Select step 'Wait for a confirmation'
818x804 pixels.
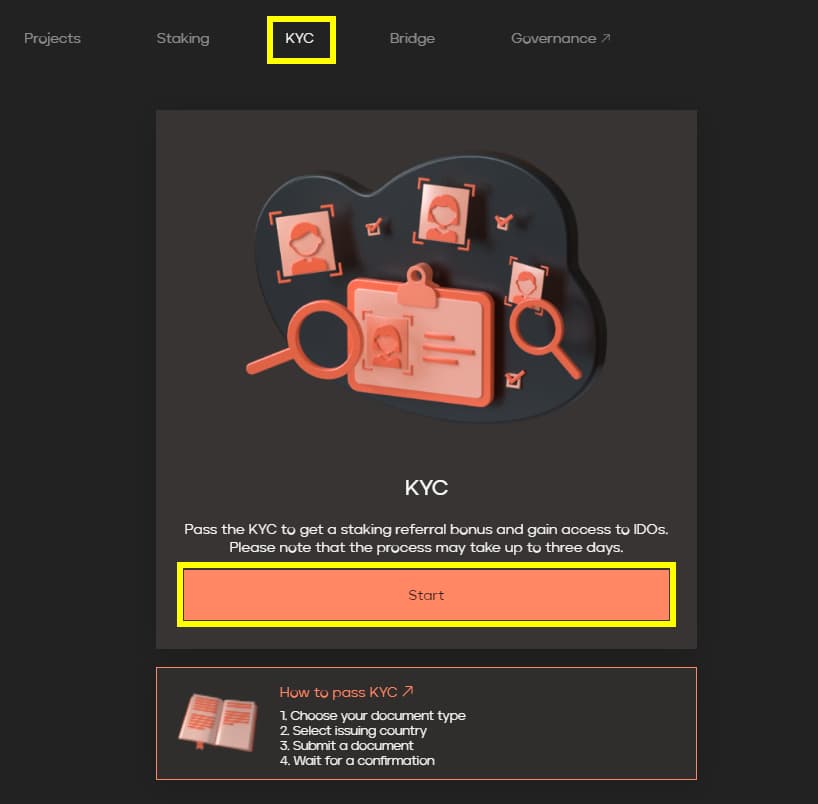point(357,761)
